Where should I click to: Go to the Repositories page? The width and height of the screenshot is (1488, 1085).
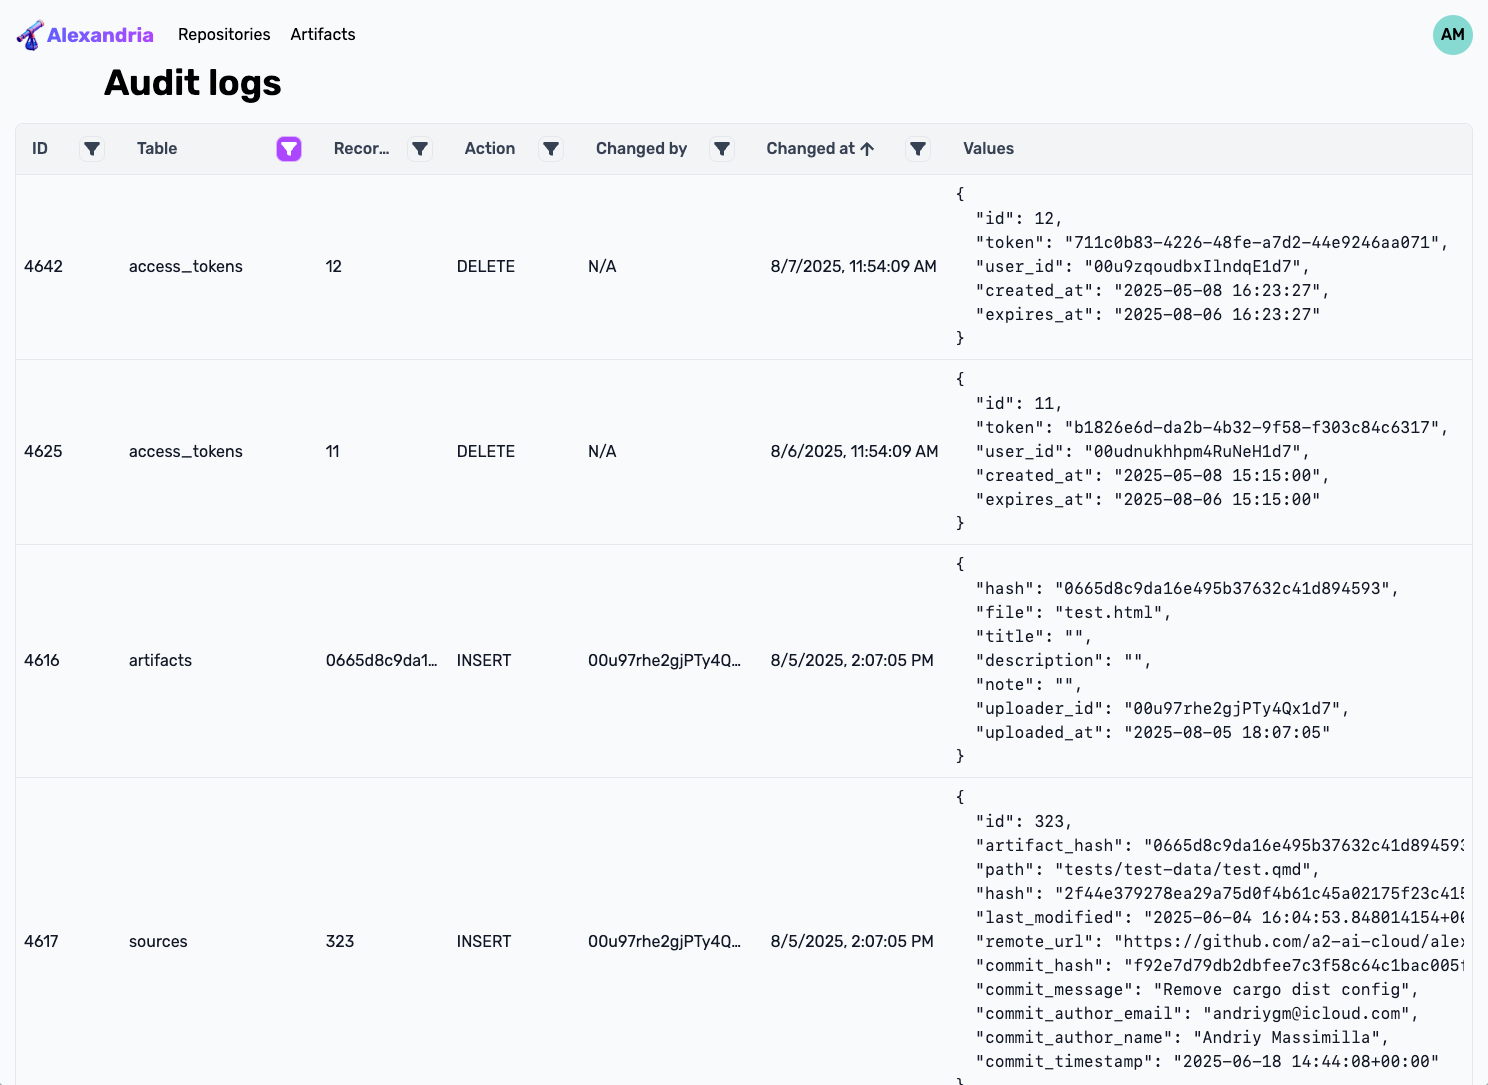click(224, 35)
